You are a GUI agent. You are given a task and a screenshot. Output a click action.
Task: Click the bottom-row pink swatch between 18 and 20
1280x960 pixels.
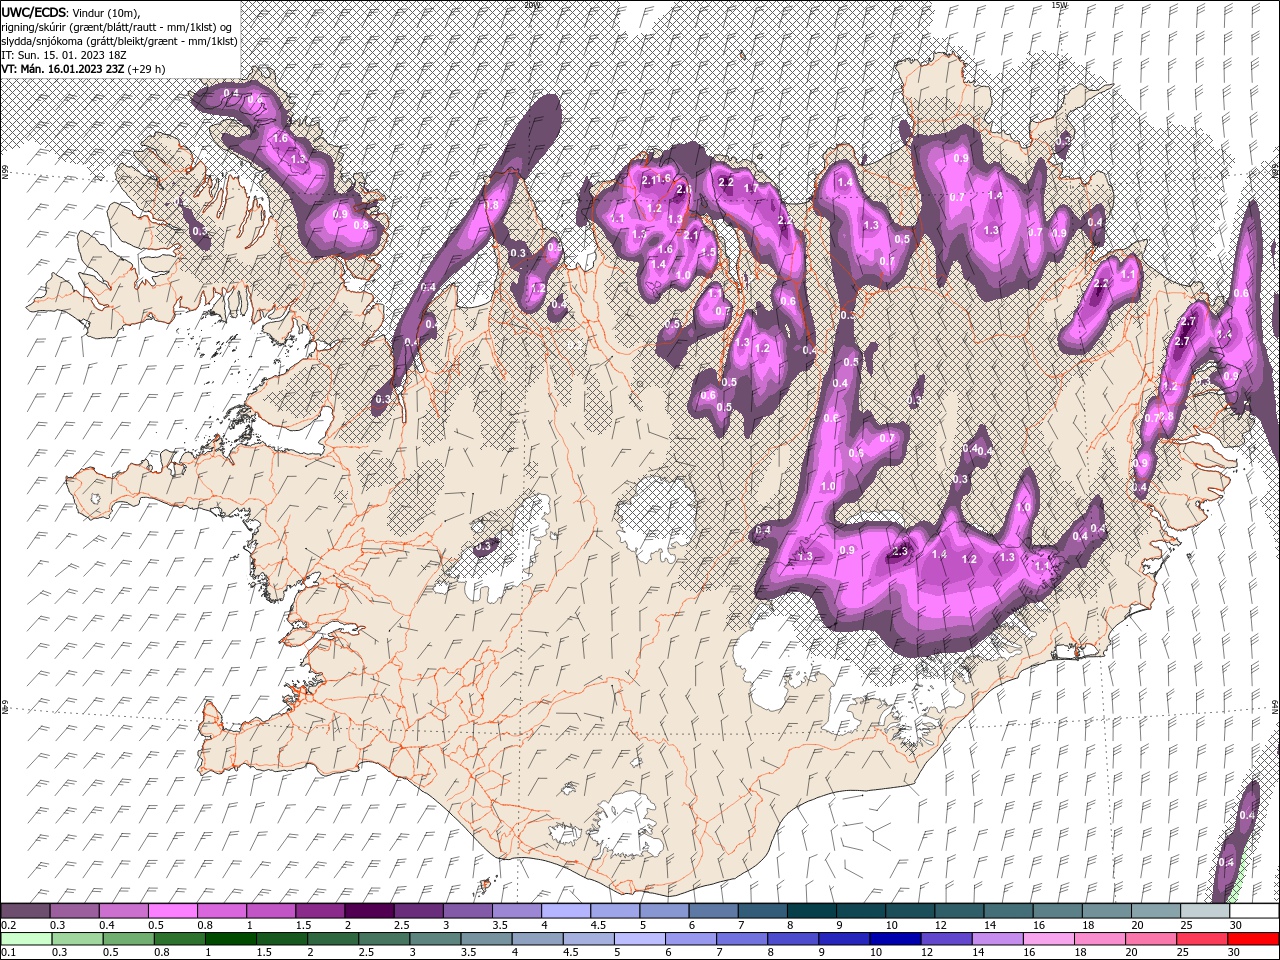[1100, 939]
